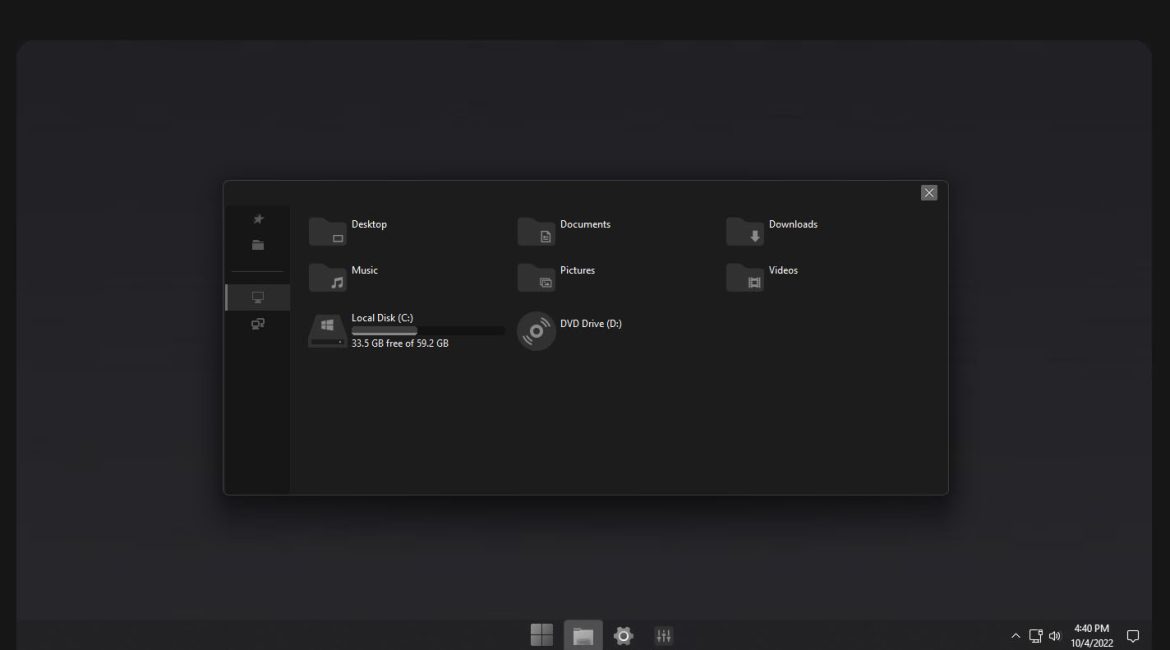Open the Desktop folder

[x=327, y=231]
